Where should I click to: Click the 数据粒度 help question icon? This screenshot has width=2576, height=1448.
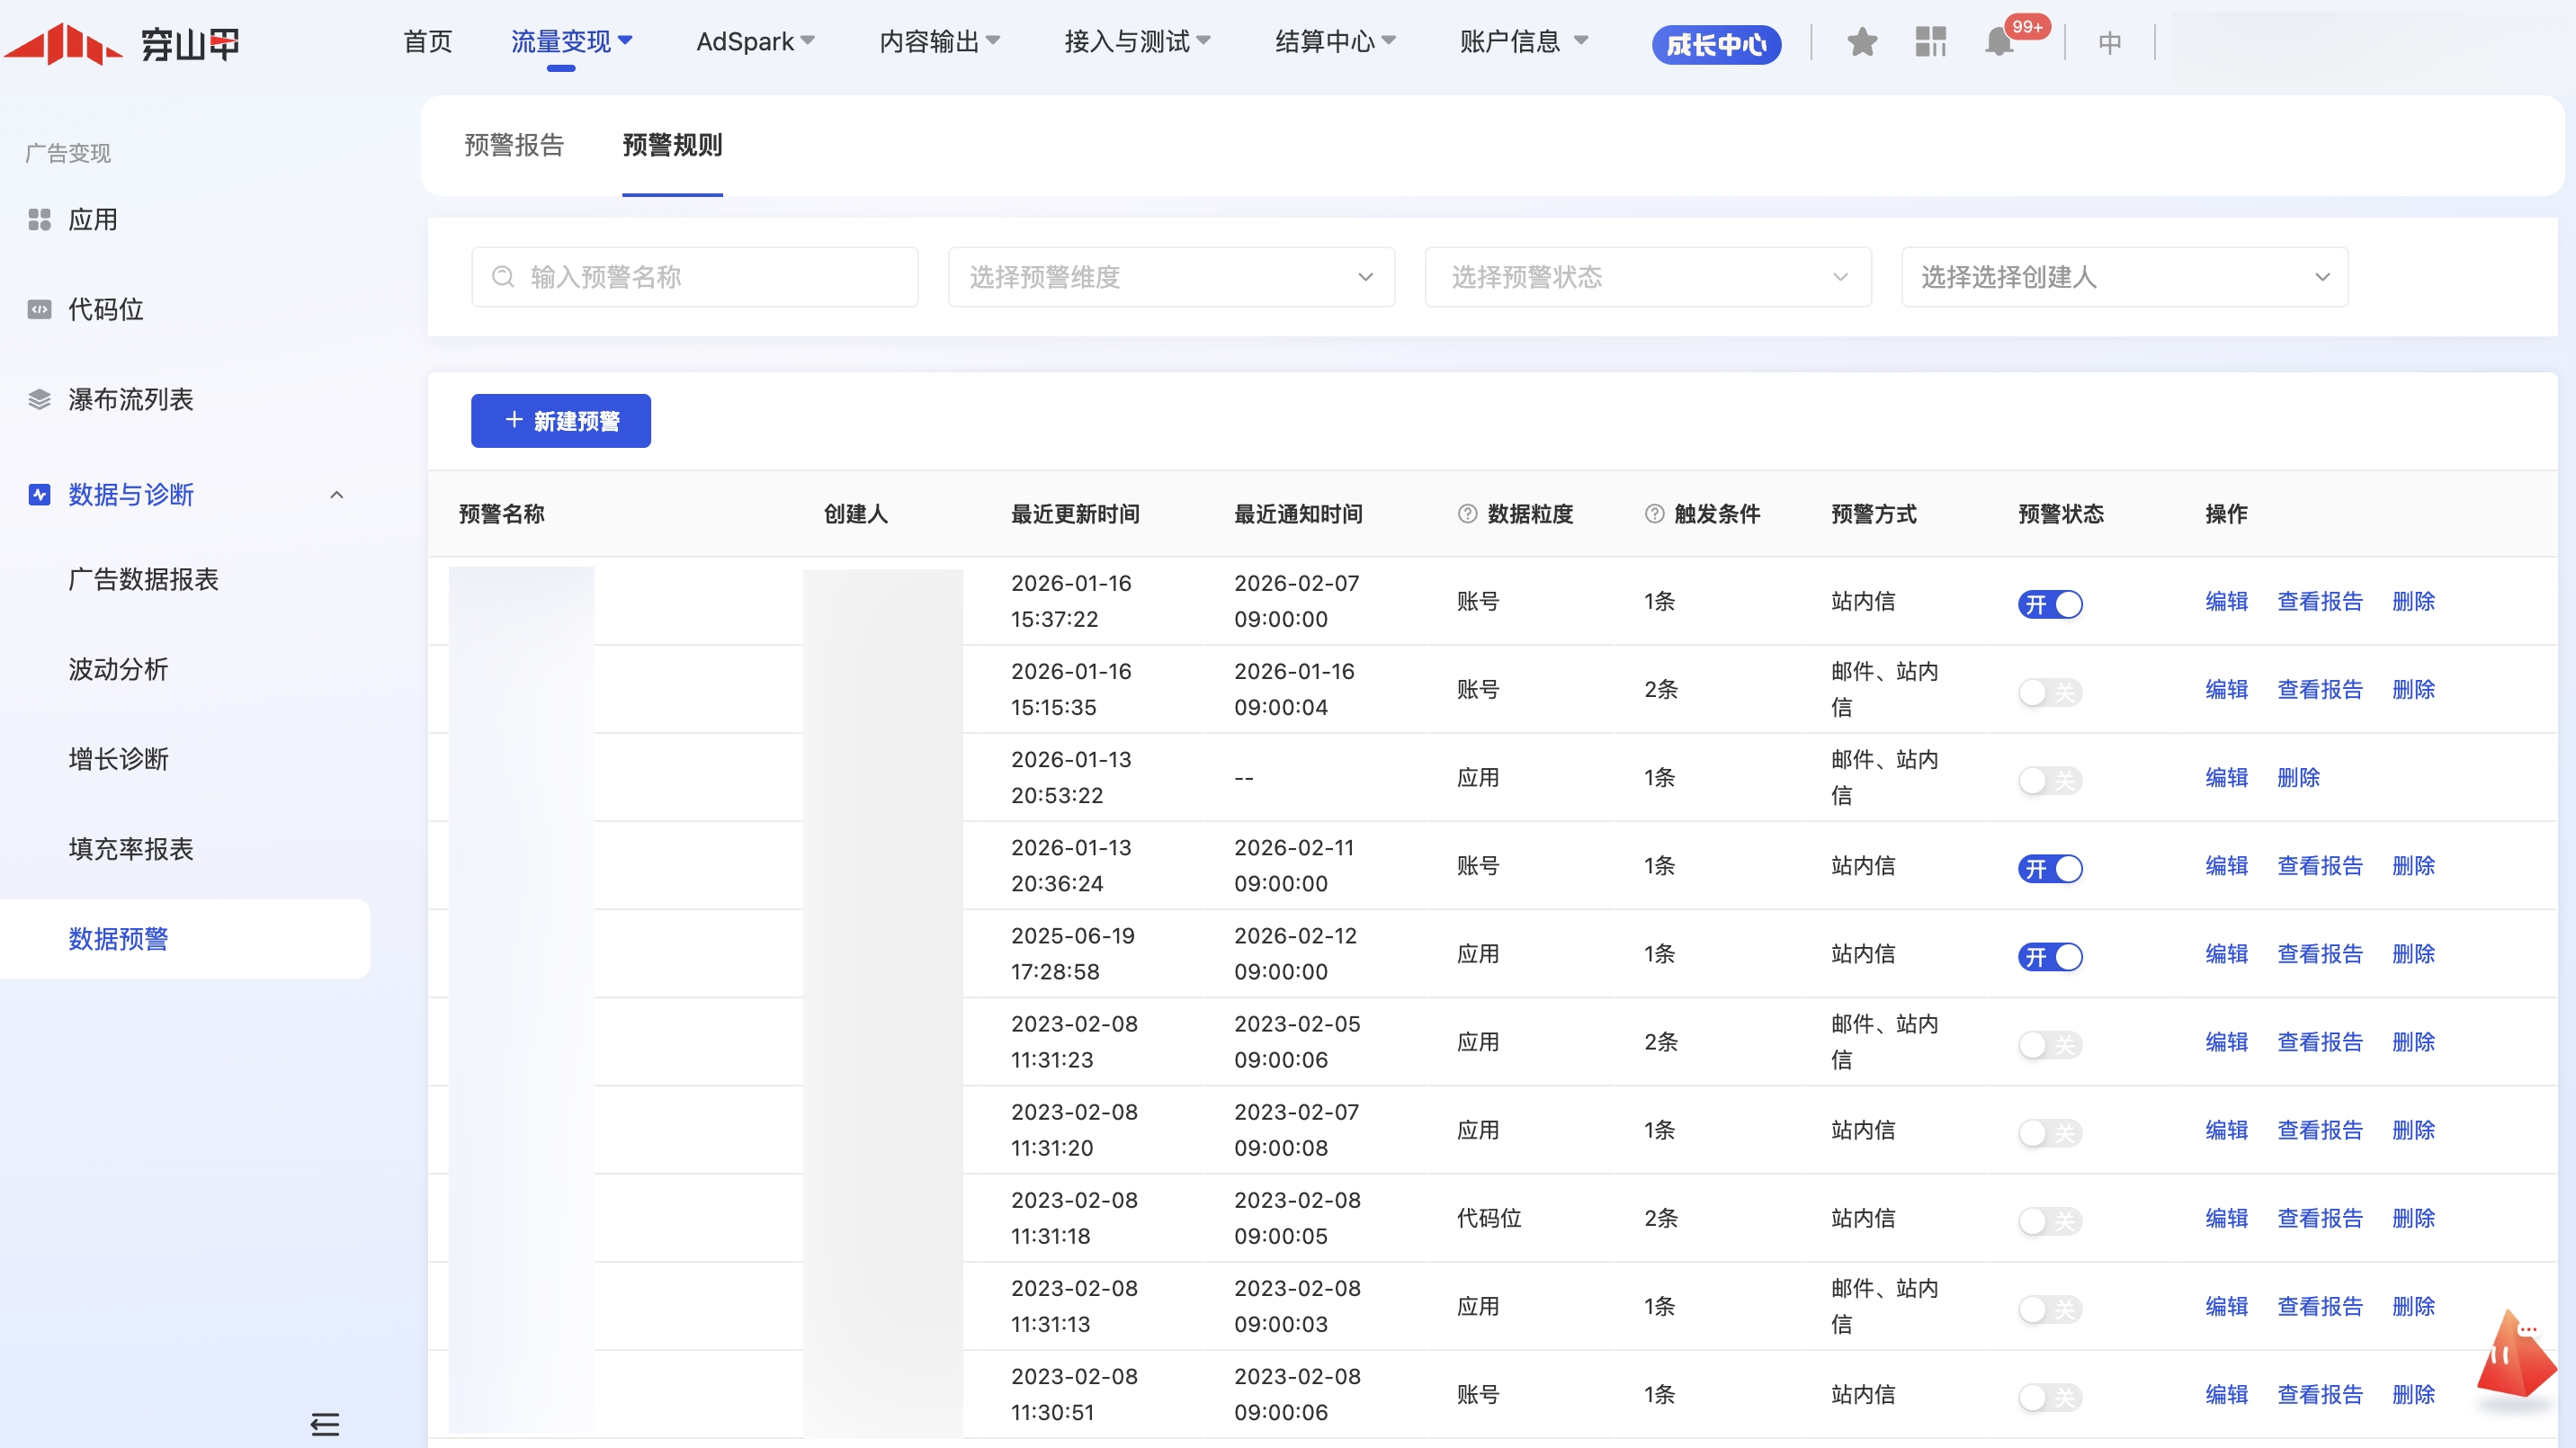[x=1467, y=514]
